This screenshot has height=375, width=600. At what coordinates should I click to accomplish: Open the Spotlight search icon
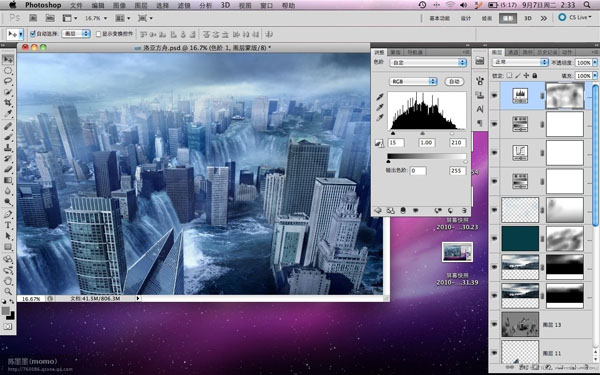pyautogui.click(x=587, y=5)
